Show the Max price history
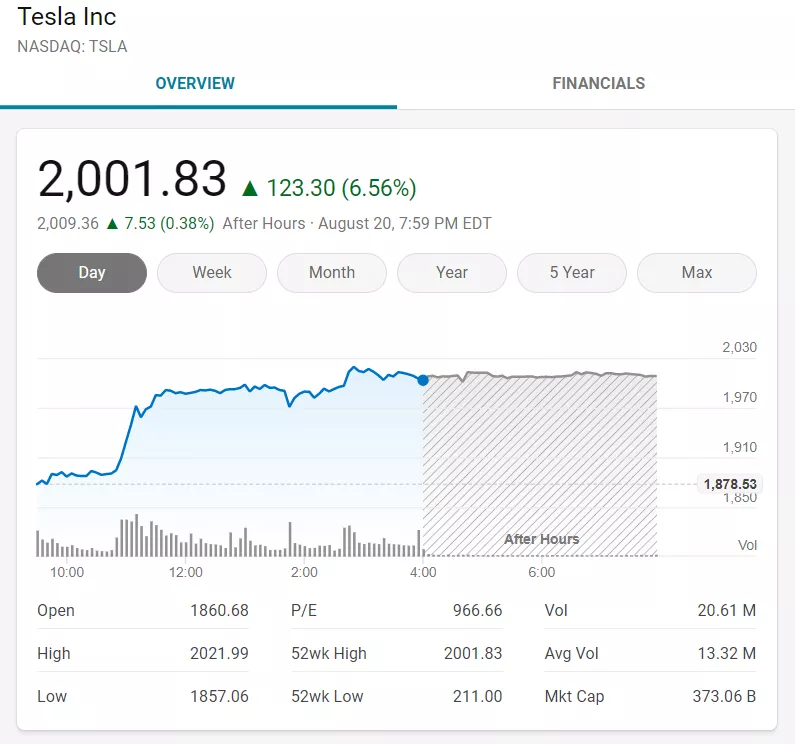 click(x=697, y=273)
